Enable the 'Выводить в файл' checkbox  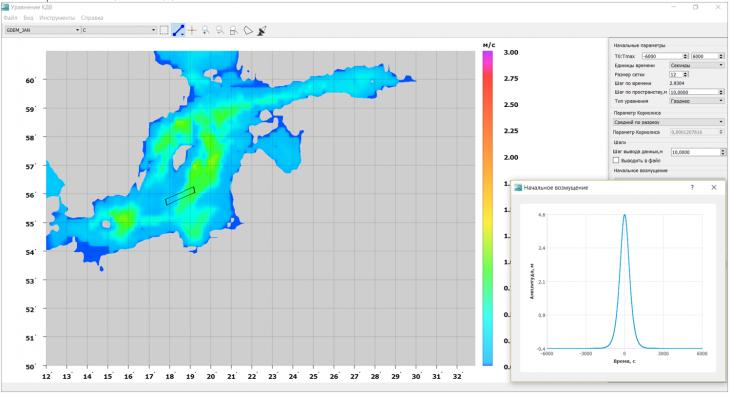[616, 160]
